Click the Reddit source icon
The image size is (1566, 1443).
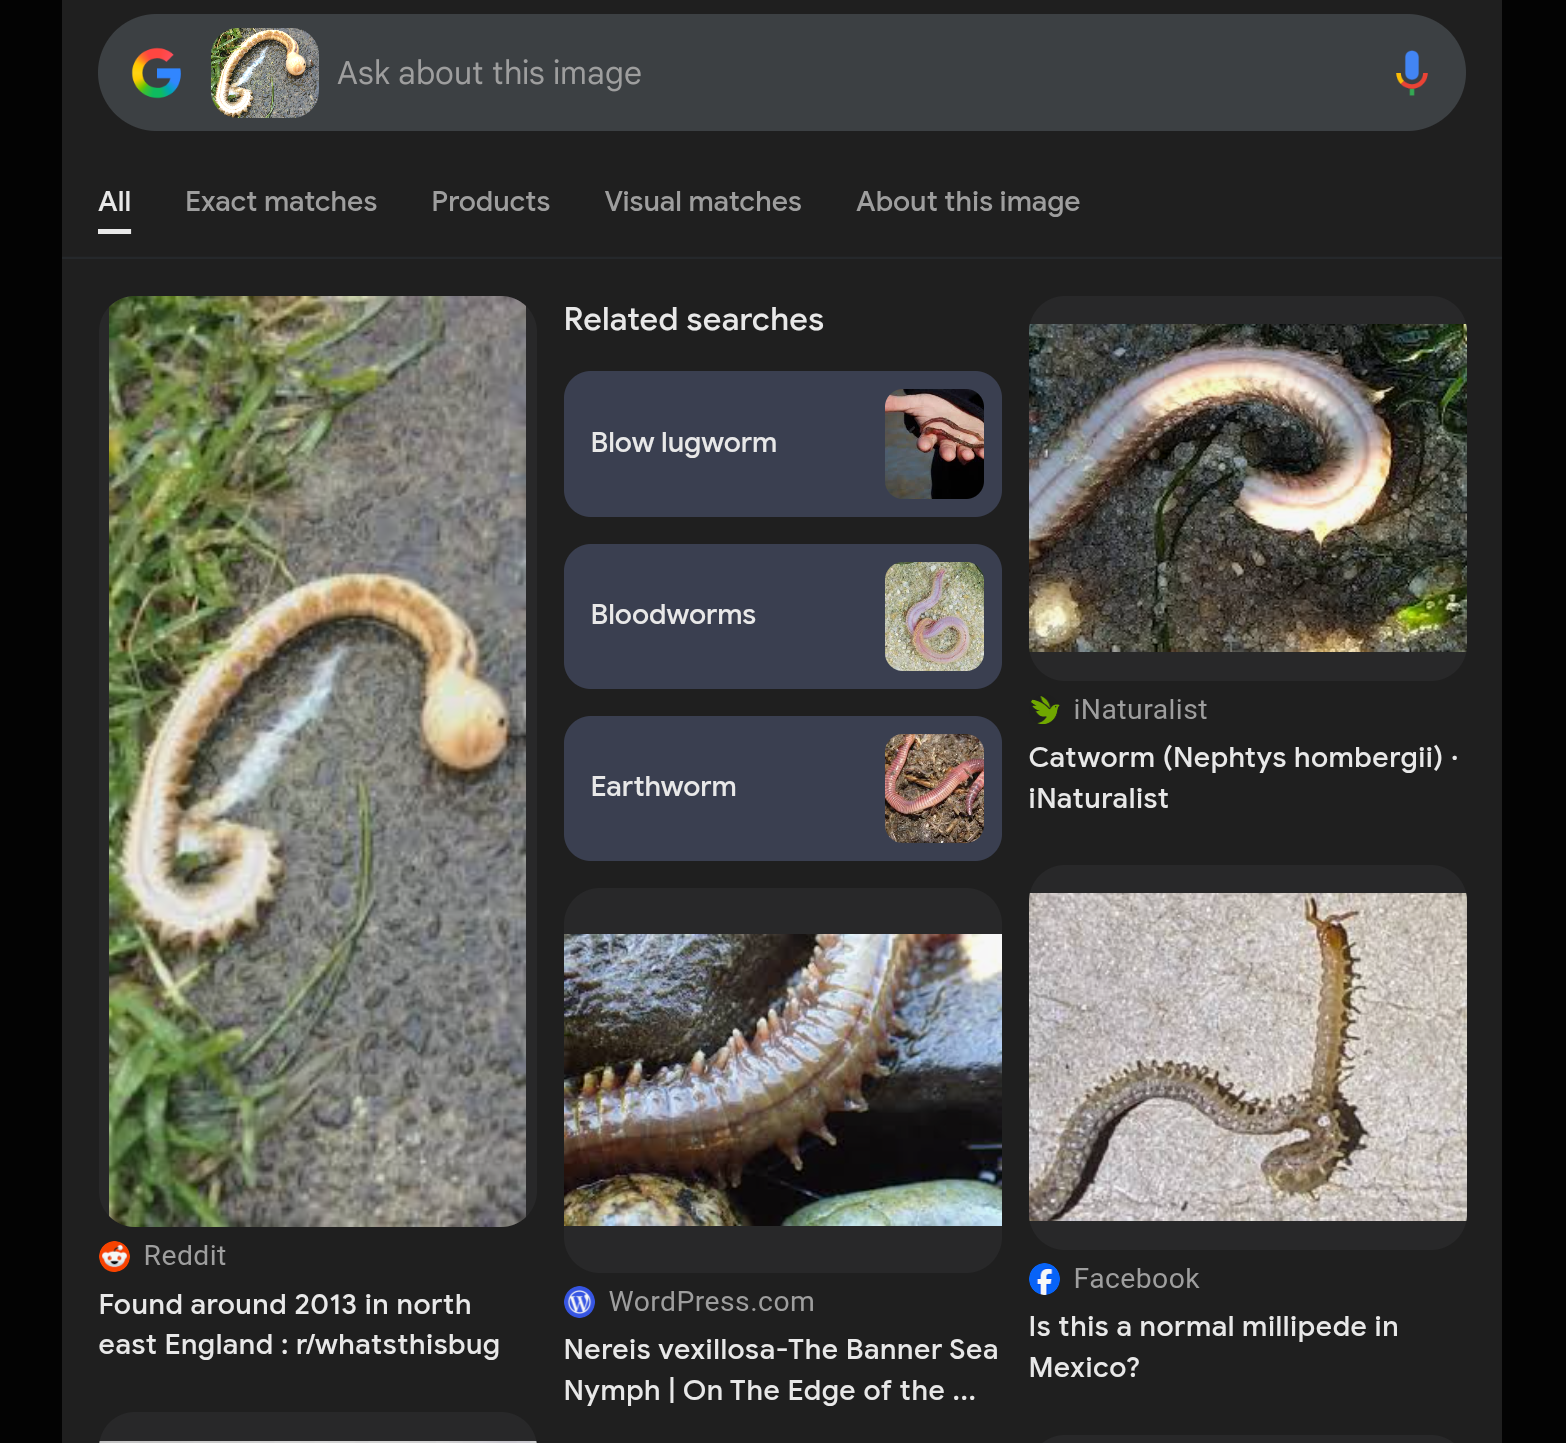coord(115,1256)
